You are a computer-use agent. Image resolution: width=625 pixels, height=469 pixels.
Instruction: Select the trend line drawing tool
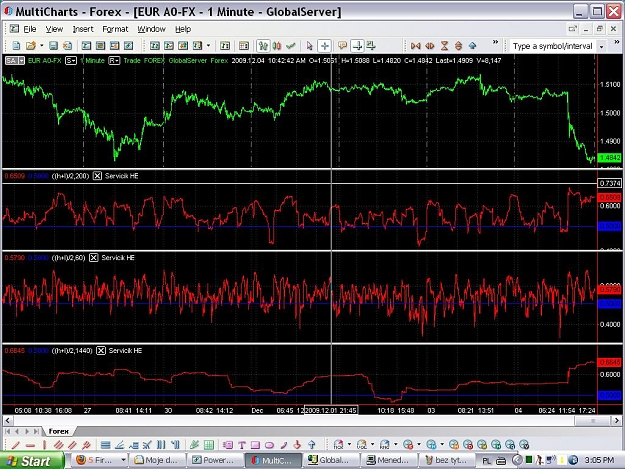point(16,445)
